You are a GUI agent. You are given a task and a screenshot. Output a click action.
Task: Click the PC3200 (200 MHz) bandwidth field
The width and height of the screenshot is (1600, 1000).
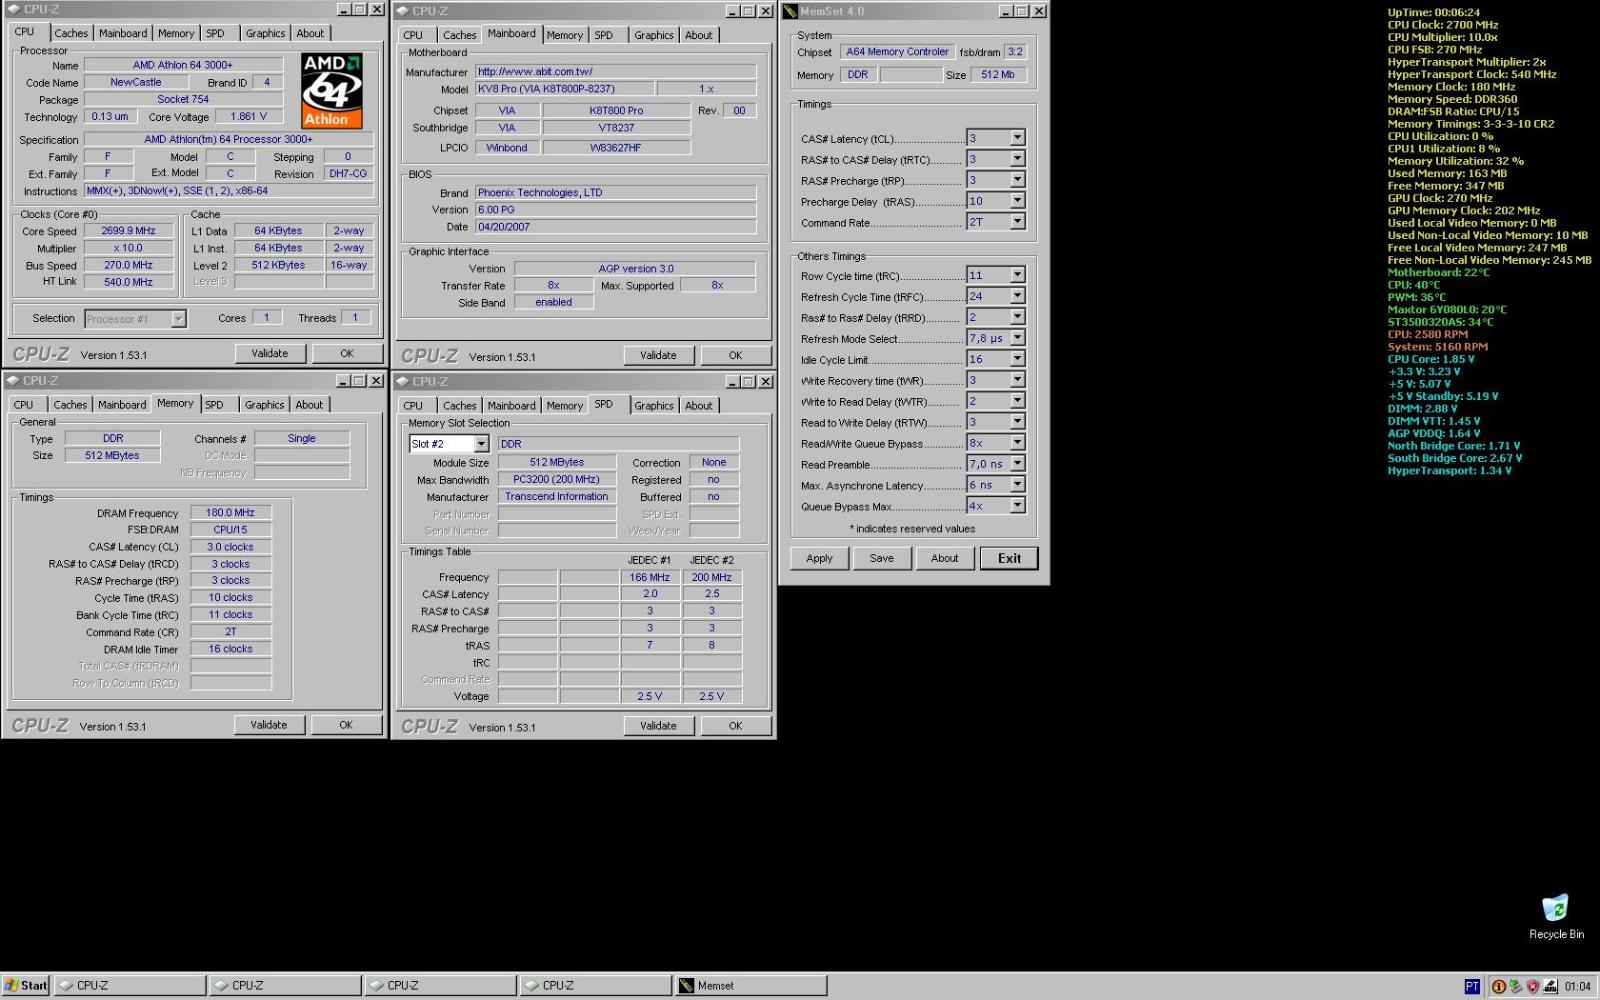tap(556, 480)
